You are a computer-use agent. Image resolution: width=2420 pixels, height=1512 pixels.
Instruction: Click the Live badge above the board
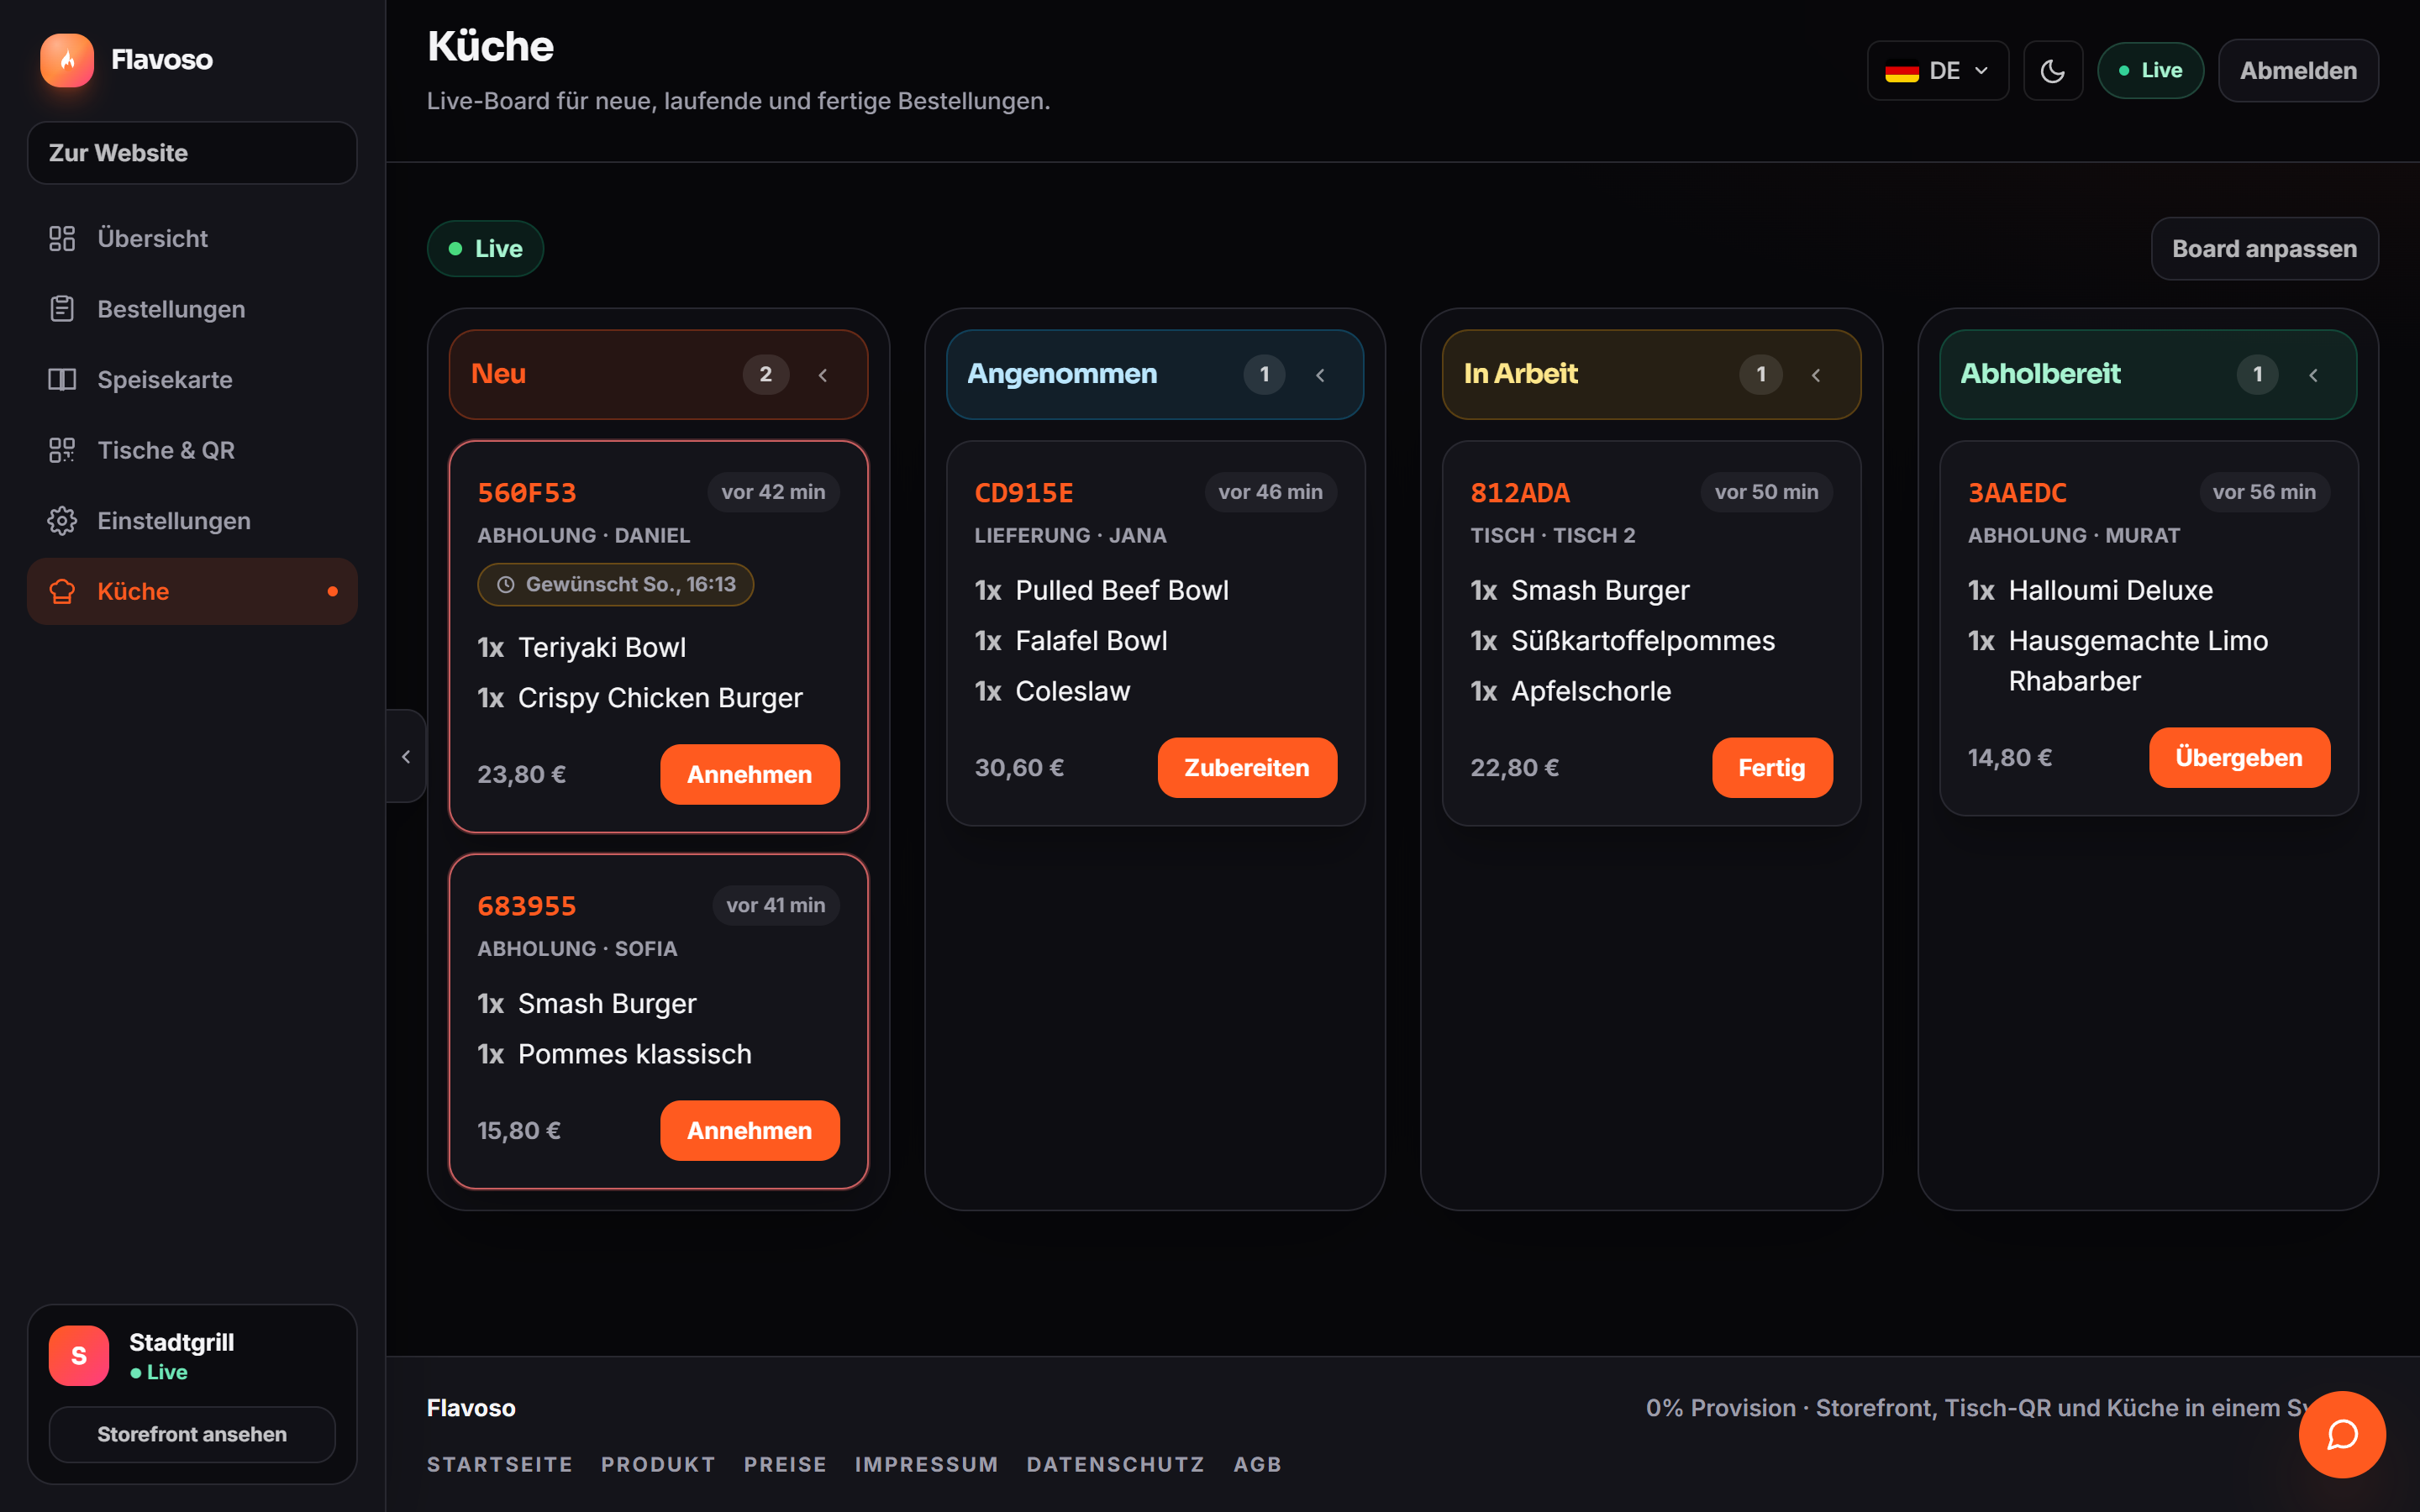(x=485, y=249)
